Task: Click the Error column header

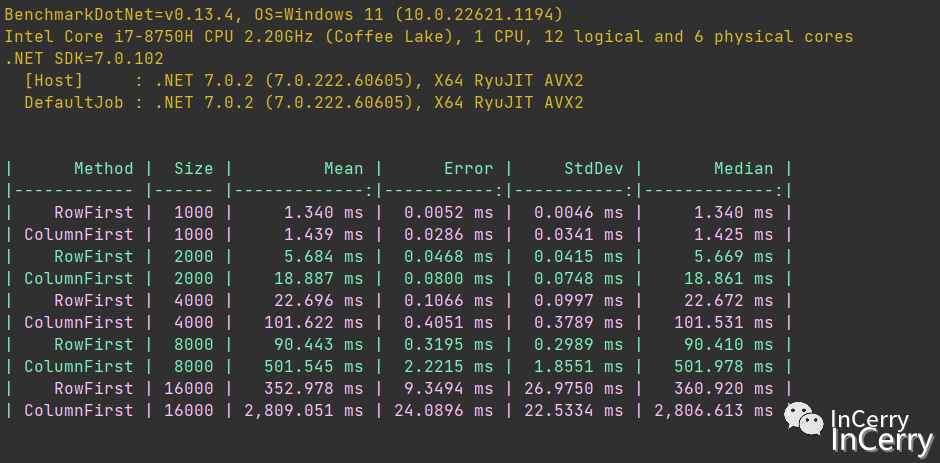Action: (x=469, y=169)
